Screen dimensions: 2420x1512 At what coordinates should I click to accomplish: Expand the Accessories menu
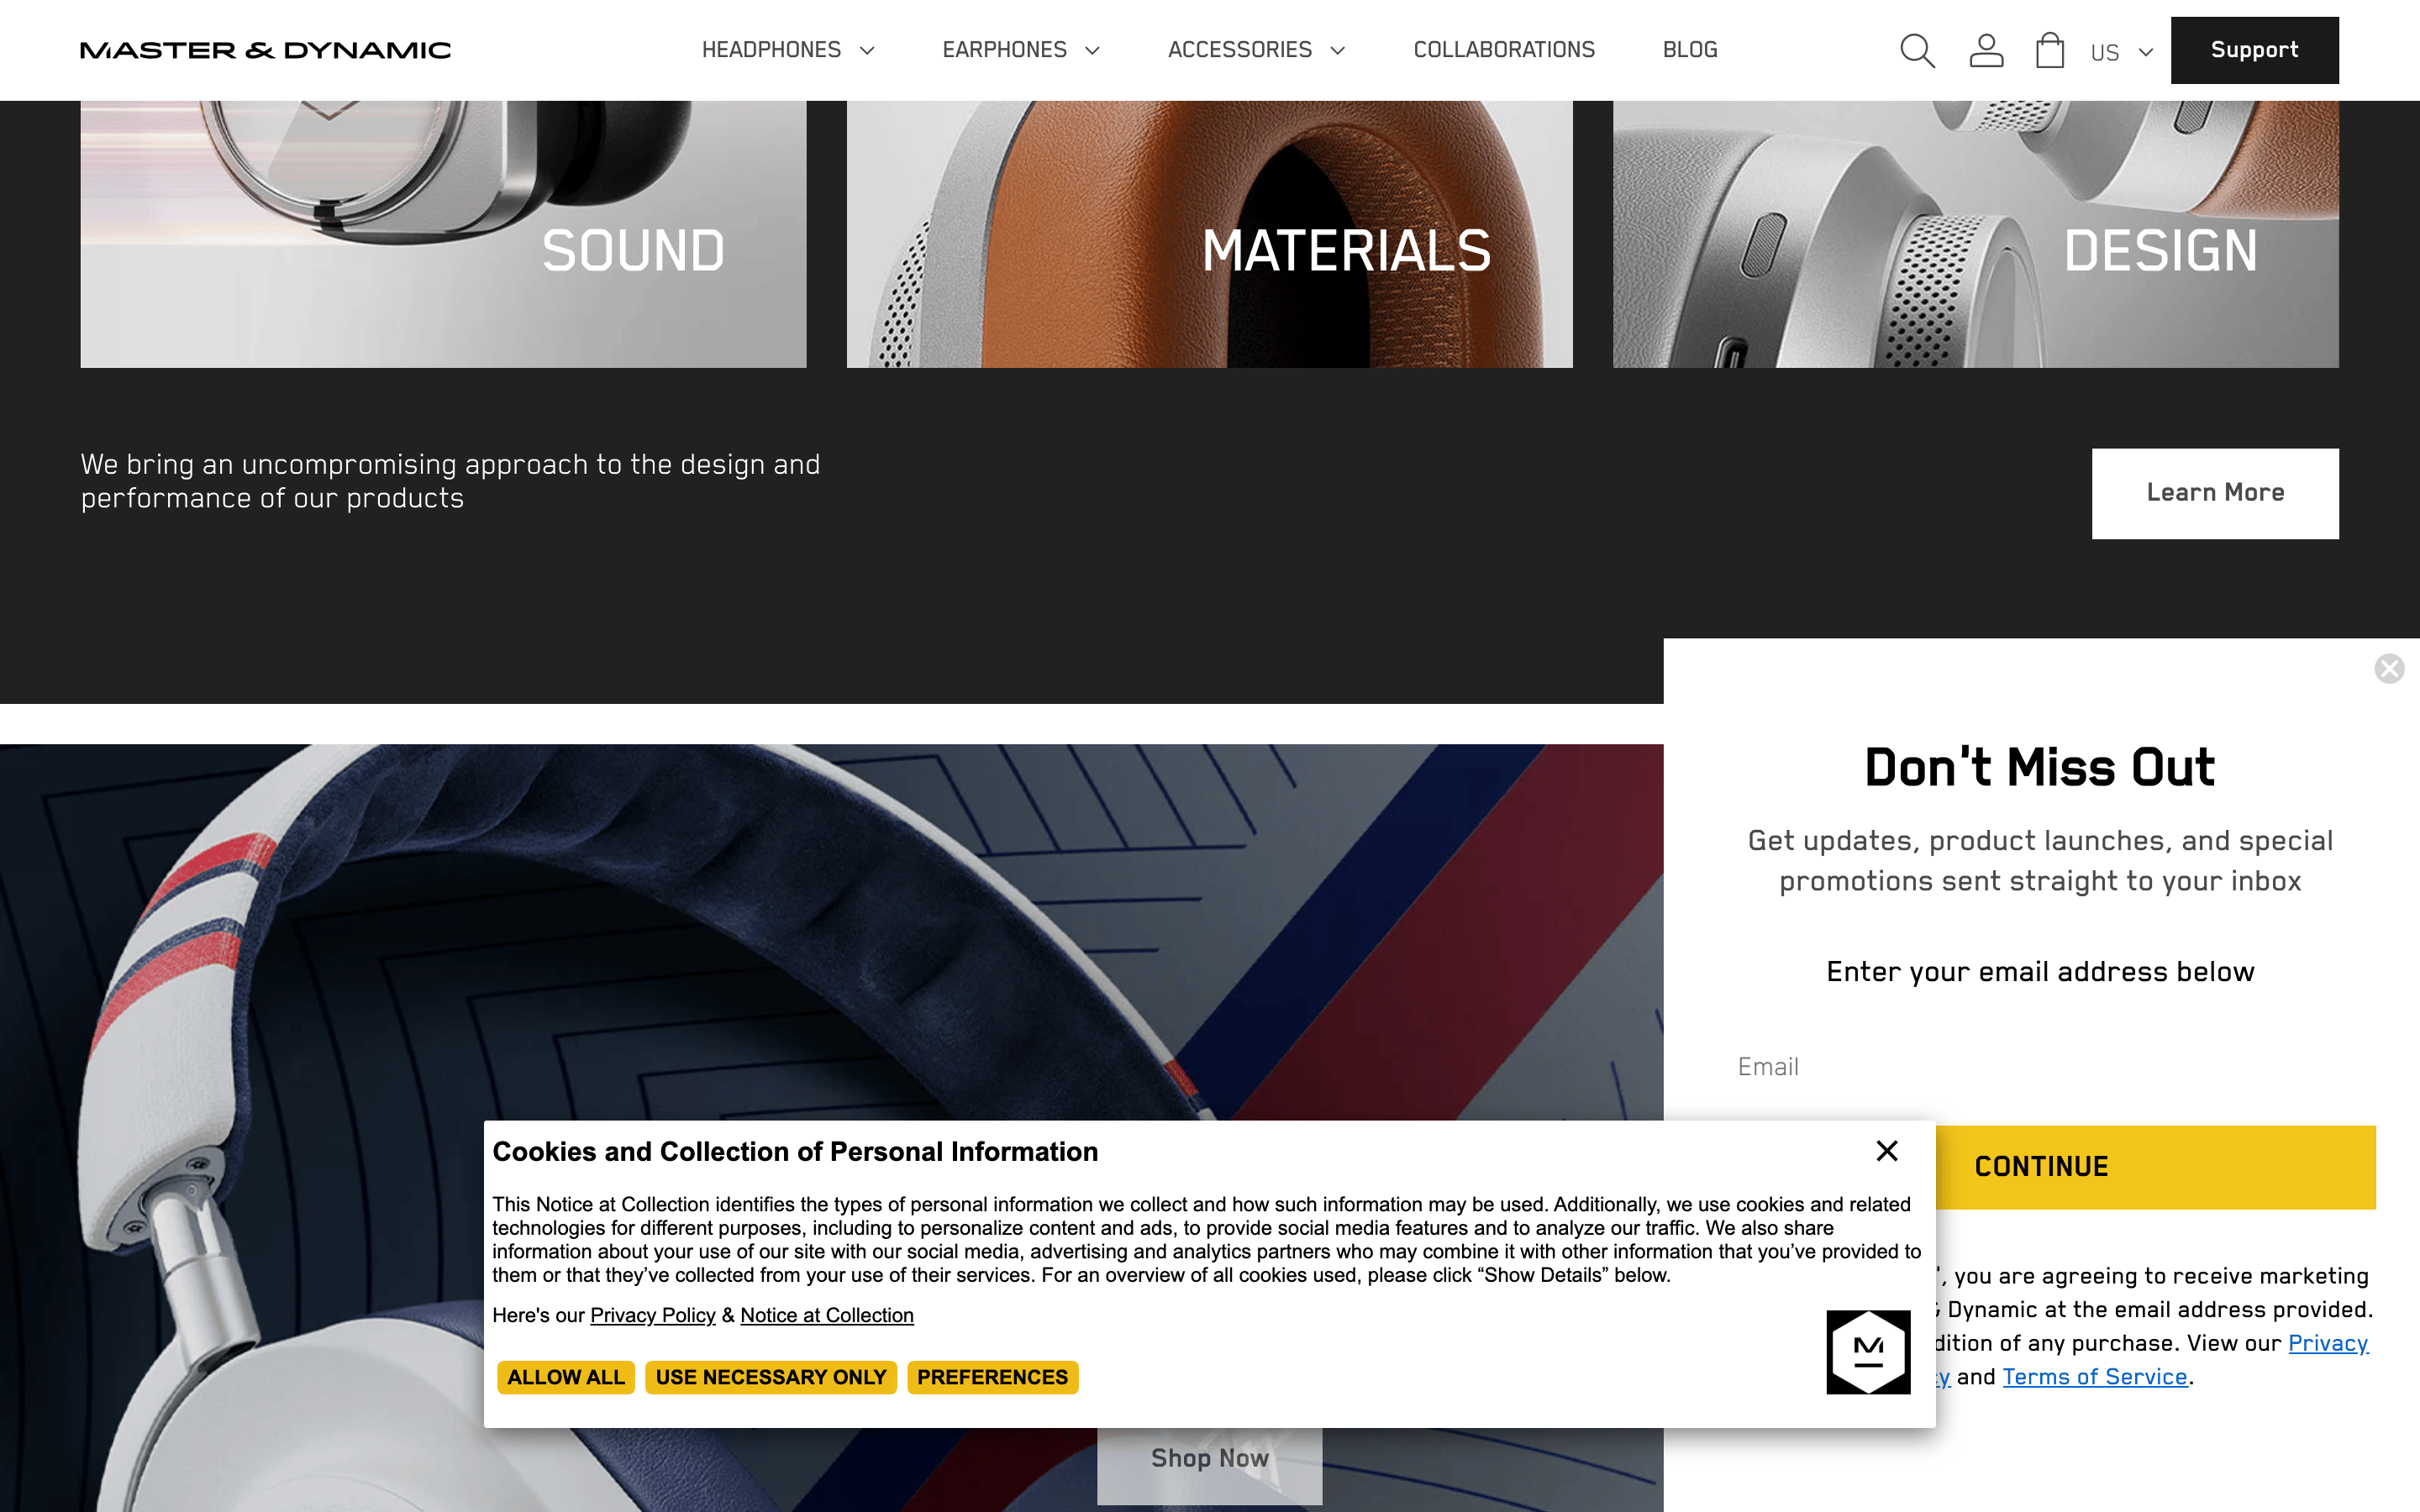pos(1256,50)
